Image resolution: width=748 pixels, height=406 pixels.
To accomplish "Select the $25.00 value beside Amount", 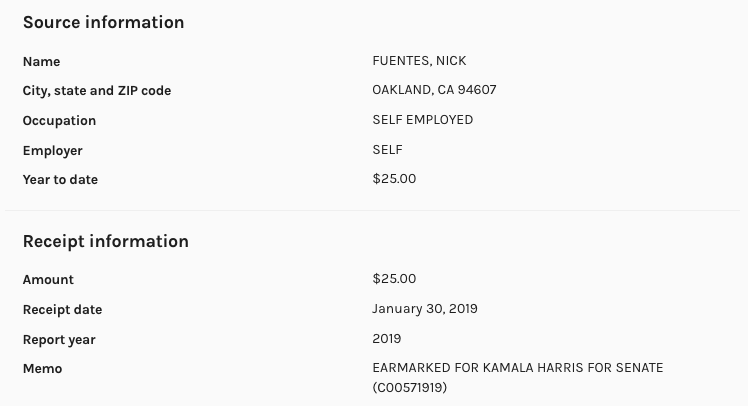I will 394,279.
